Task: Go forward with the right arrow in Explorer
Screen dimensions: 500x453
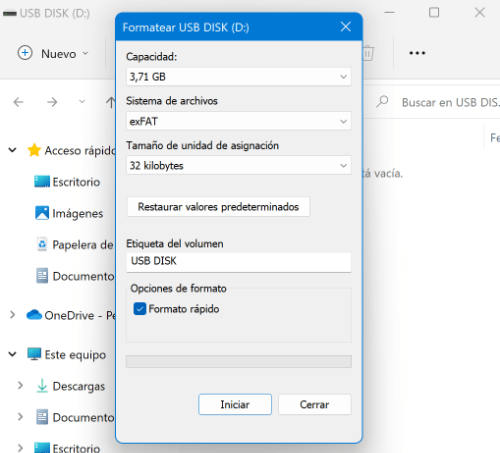Action: [52, 102]
